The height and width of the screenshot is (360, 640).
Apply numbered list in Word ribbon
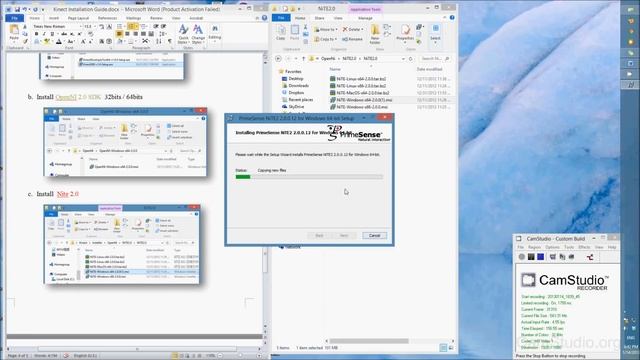(131, 26)
